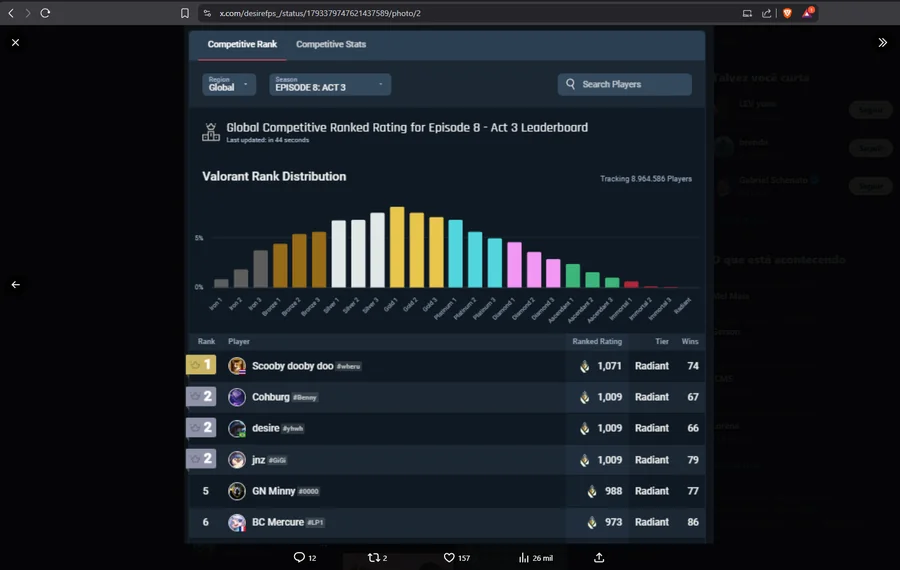Open BC Mercure player profile
This screenshot has width=900, height=570.
coord(278,522)
